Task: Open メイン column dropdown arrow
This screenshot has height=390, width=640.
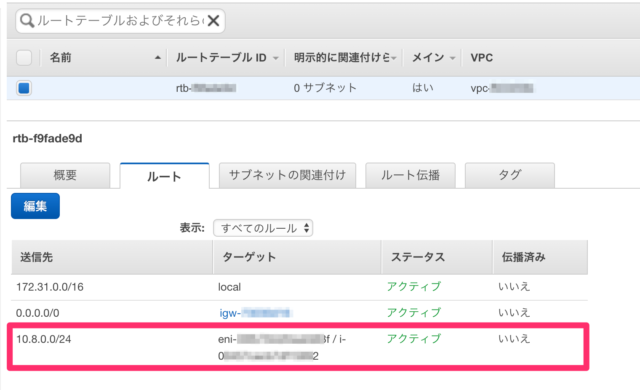Action: point(452,58)
